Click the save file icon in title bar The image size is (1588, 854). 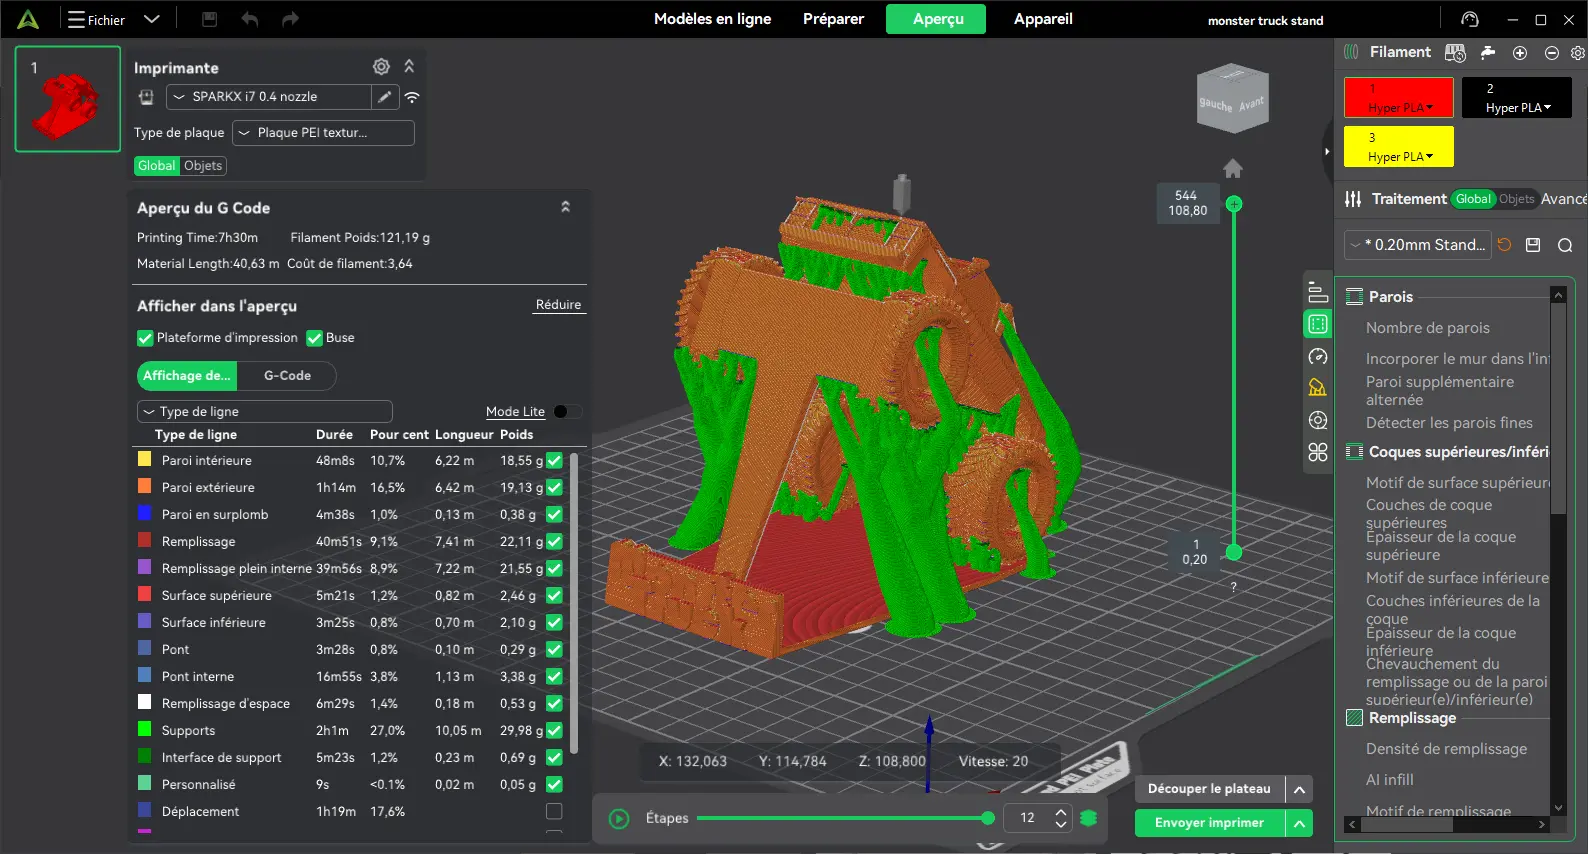click(x=209, y=19)
